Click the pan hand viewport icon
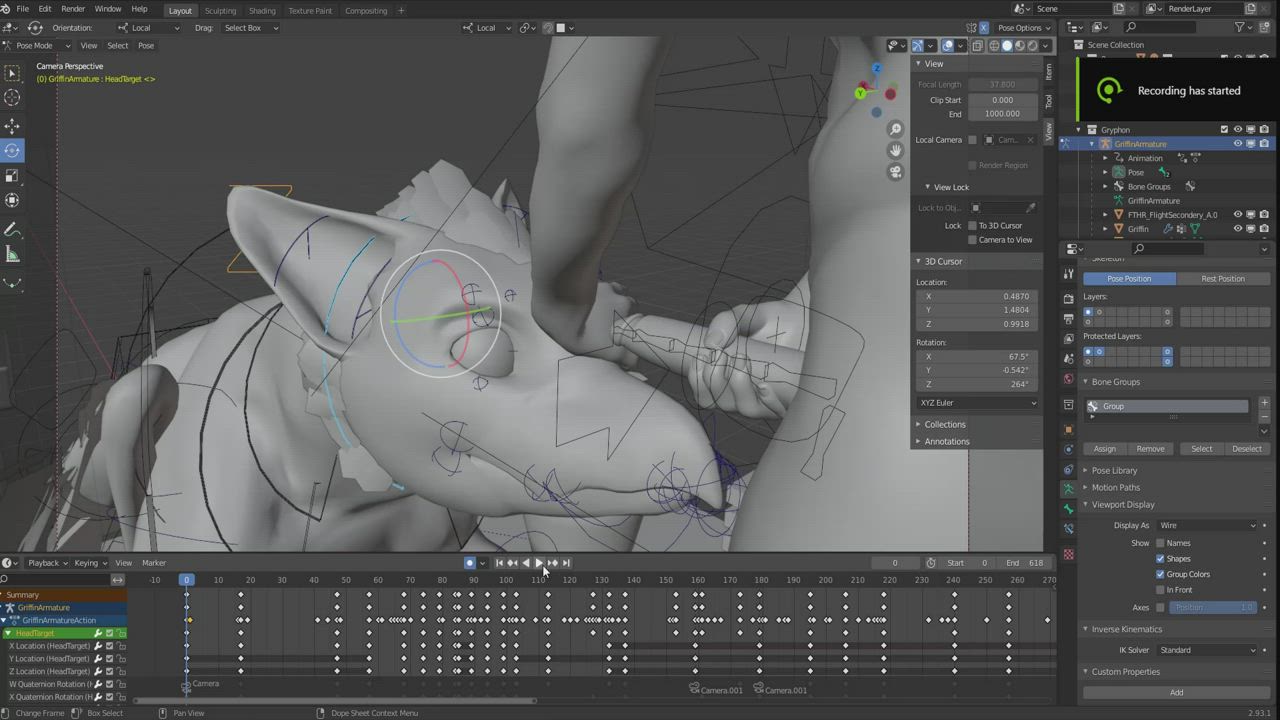The image size is (1280, 720). click(895, 150)
